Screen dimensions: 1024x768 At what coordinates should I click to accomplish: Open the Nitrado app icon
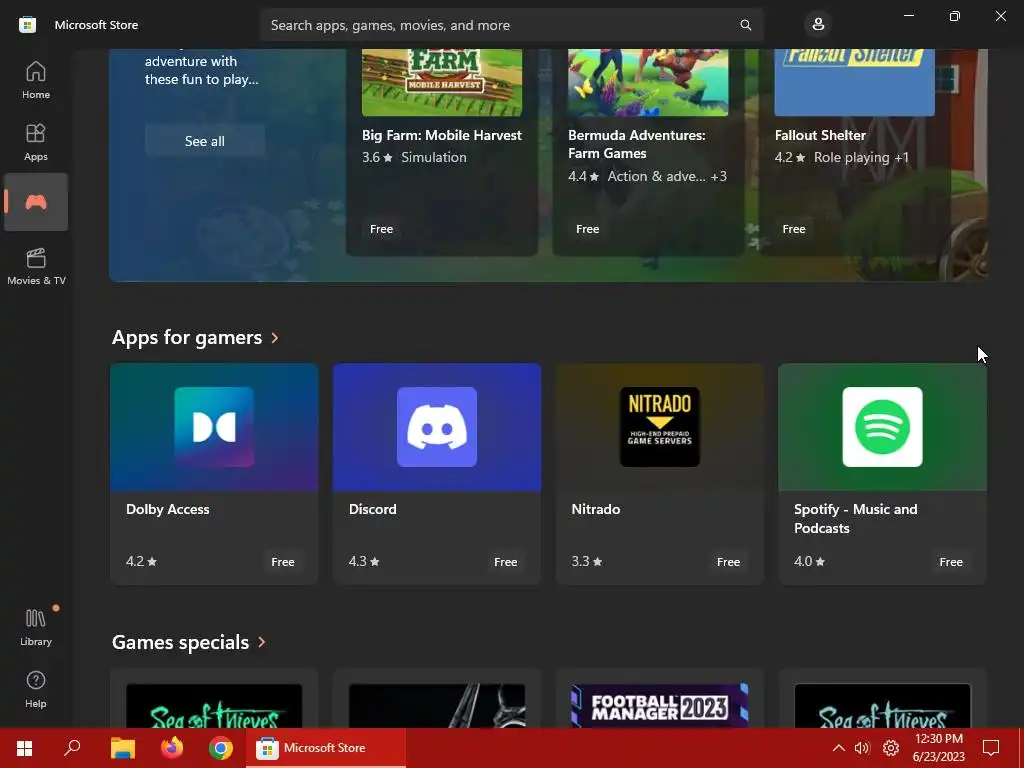click(660, 426)
